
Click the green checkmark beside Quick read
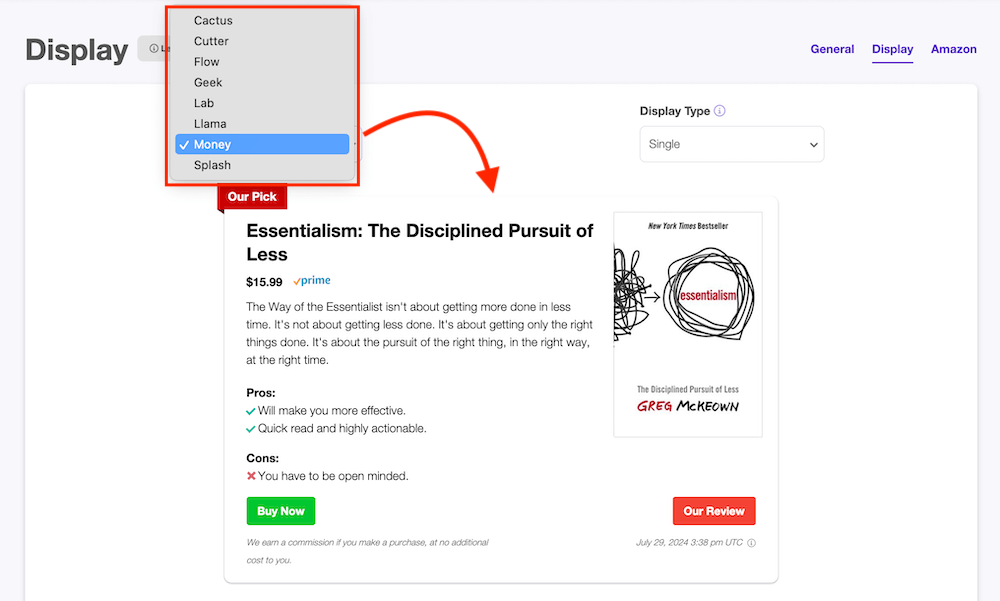(x=251, y=429)
